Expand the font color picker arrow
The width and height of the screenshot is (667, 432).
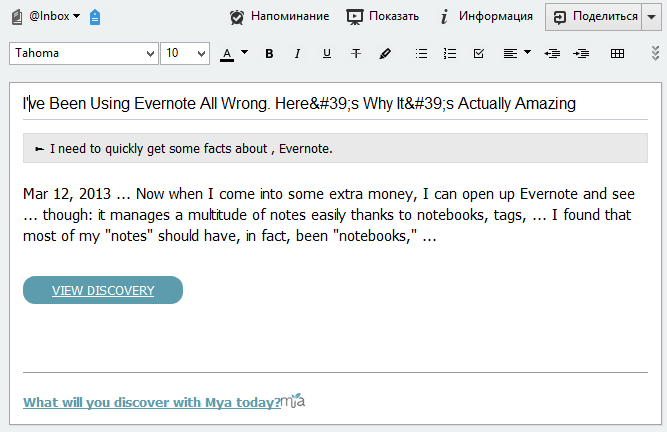pyautogui.click(x=244, y=52)
